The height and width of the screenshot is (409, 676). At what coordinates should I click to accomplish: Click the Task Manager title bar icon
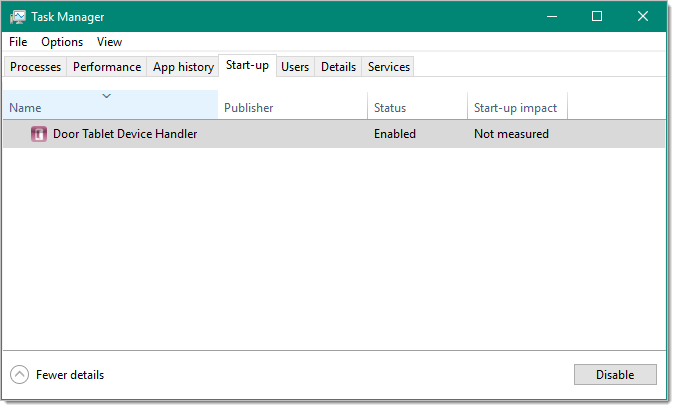click(18, 17)
